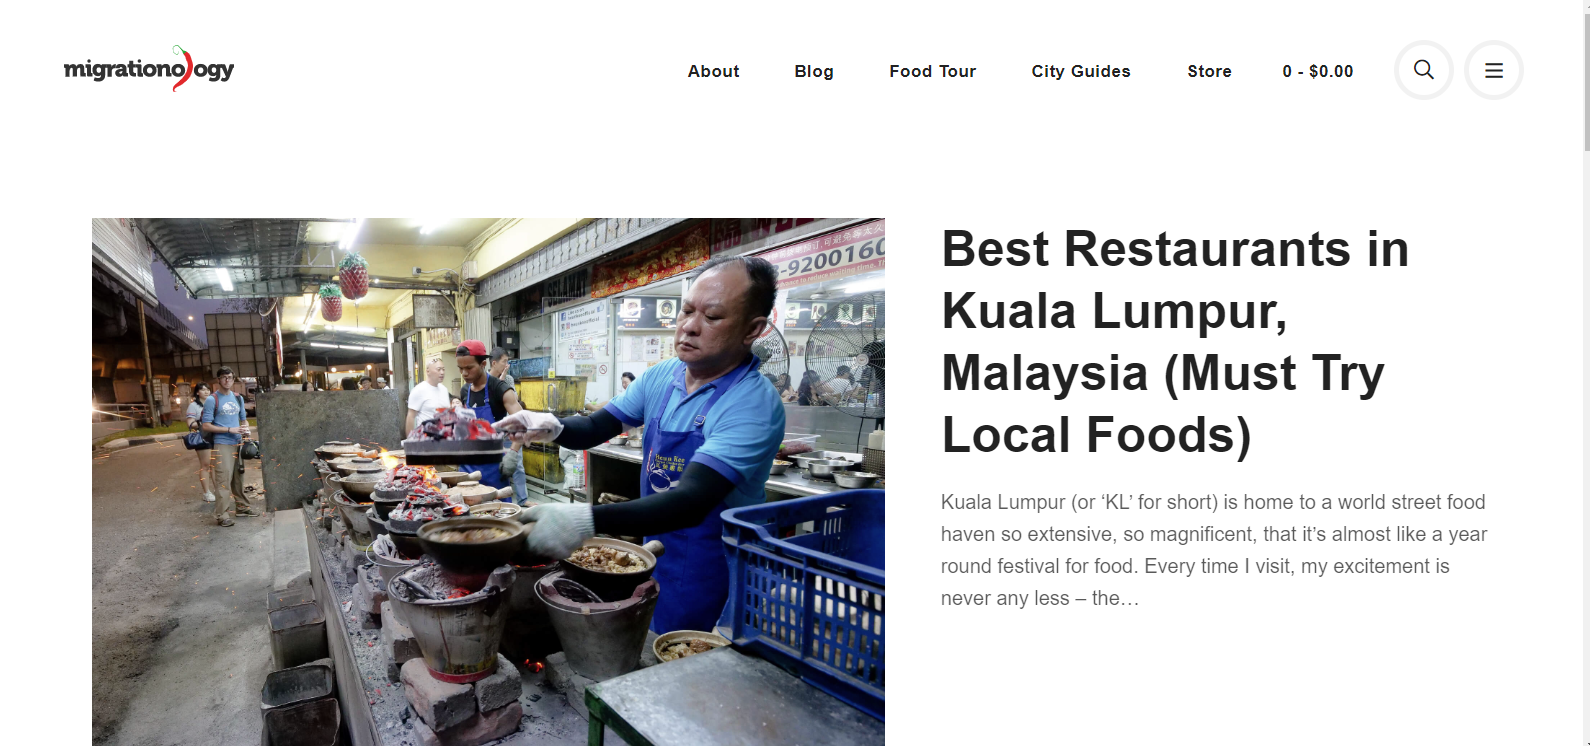Expand the City Guides navigation item

pyautogui.click(x=1081, y=71)
